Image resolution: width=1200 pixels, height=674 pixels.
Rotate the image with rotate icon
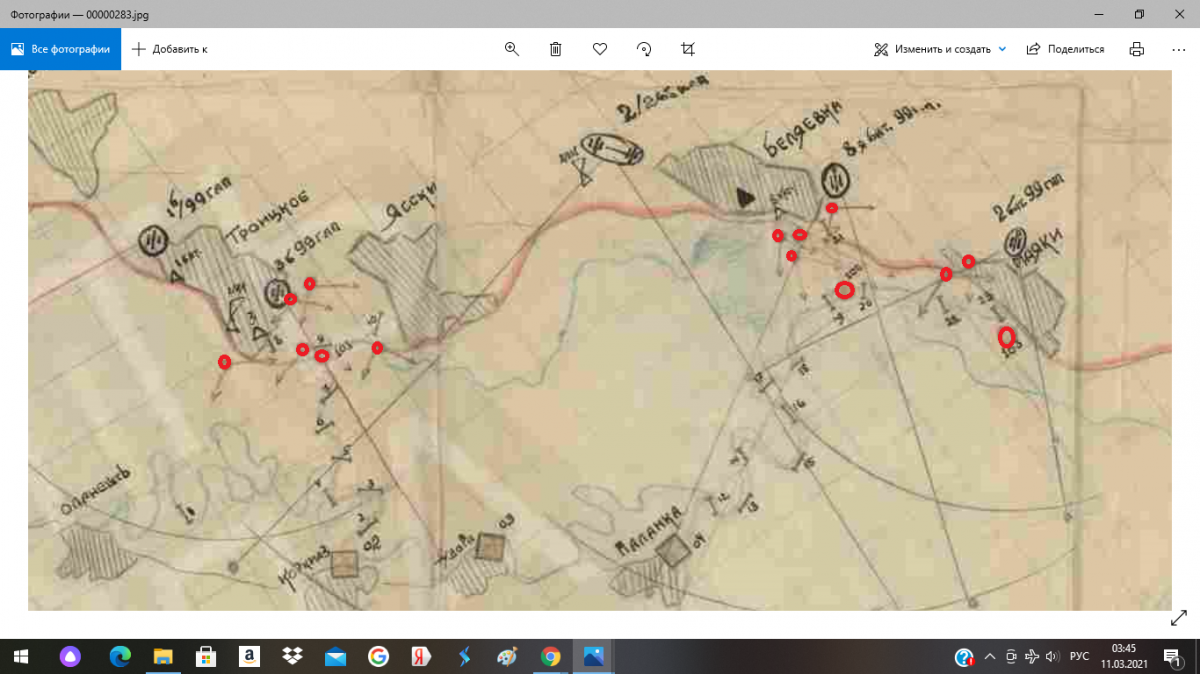pos(644,49)
